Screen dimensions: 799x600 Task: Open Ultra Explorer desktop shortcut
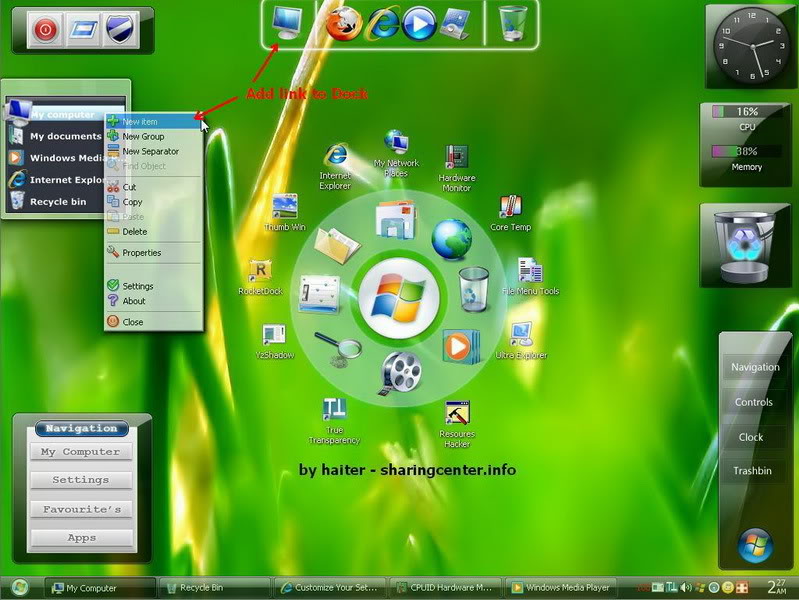(x=521, y=341)
